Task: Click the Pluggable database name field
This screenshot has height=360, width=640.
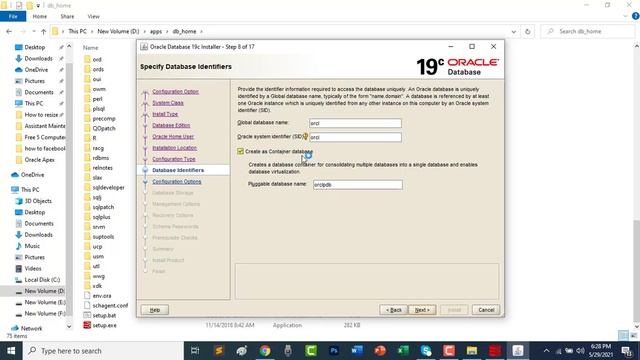Action: [x=358, y=185]
